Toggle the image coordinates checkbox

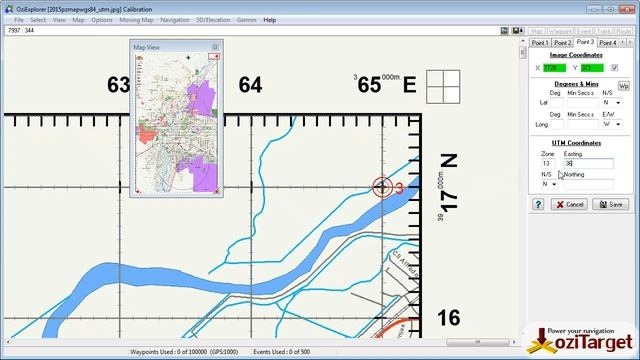[614, 68]
